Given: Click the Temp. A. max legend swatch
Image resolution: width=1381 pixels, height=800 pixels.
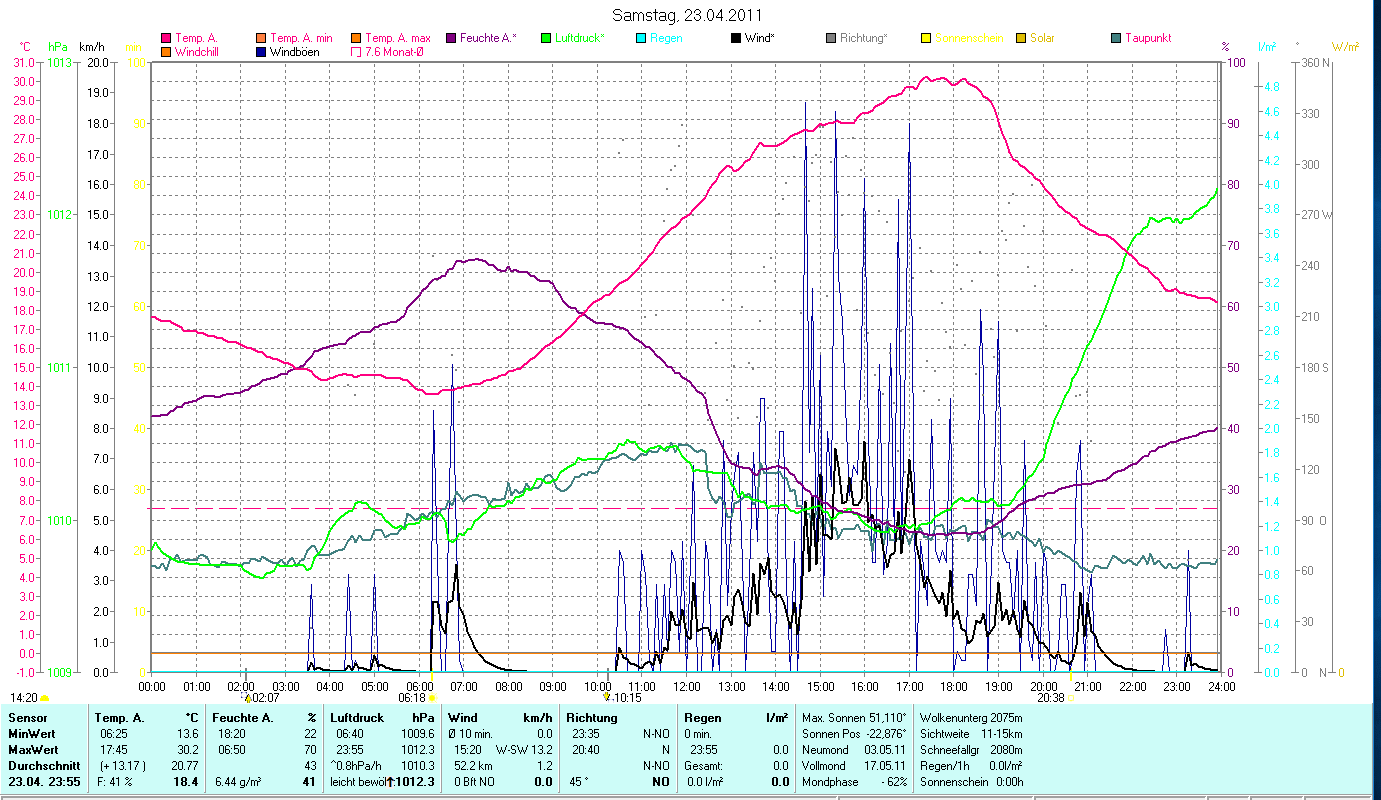Looking at the screenshot, I should (x=356, y=38).
